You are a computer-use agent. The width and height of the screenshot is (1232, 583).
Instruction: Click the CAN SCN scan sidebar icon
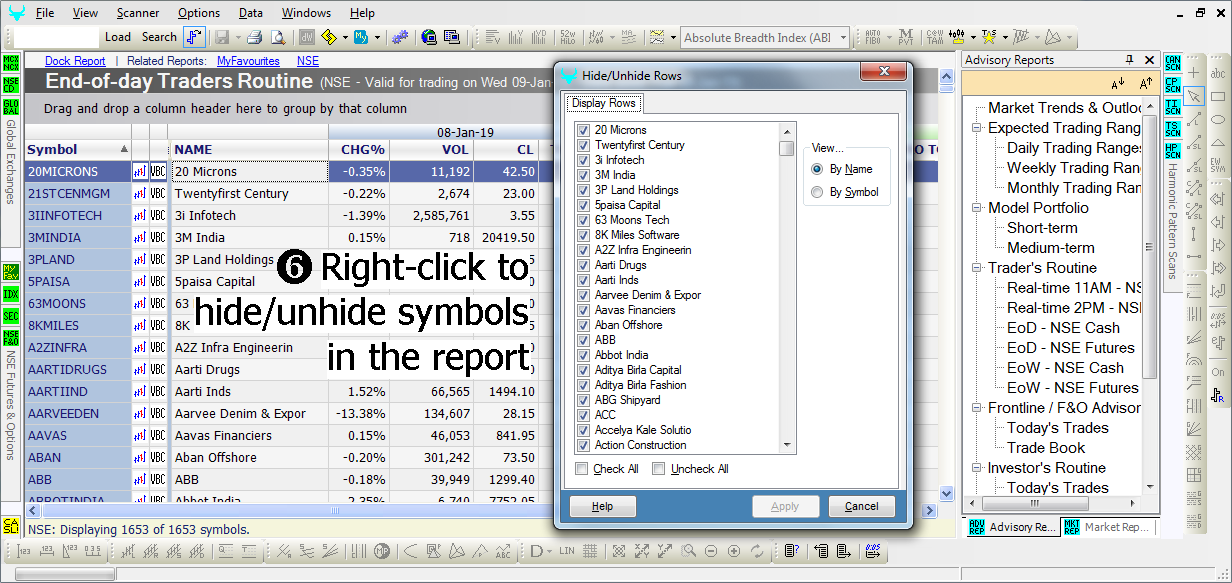coord(1173,64)
